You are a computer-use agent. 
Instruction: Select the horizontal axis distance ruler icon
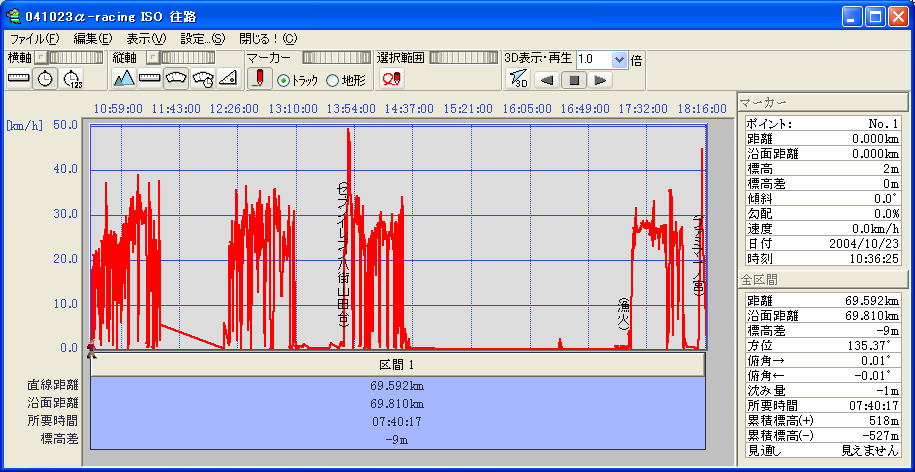[x=19, y=79]
